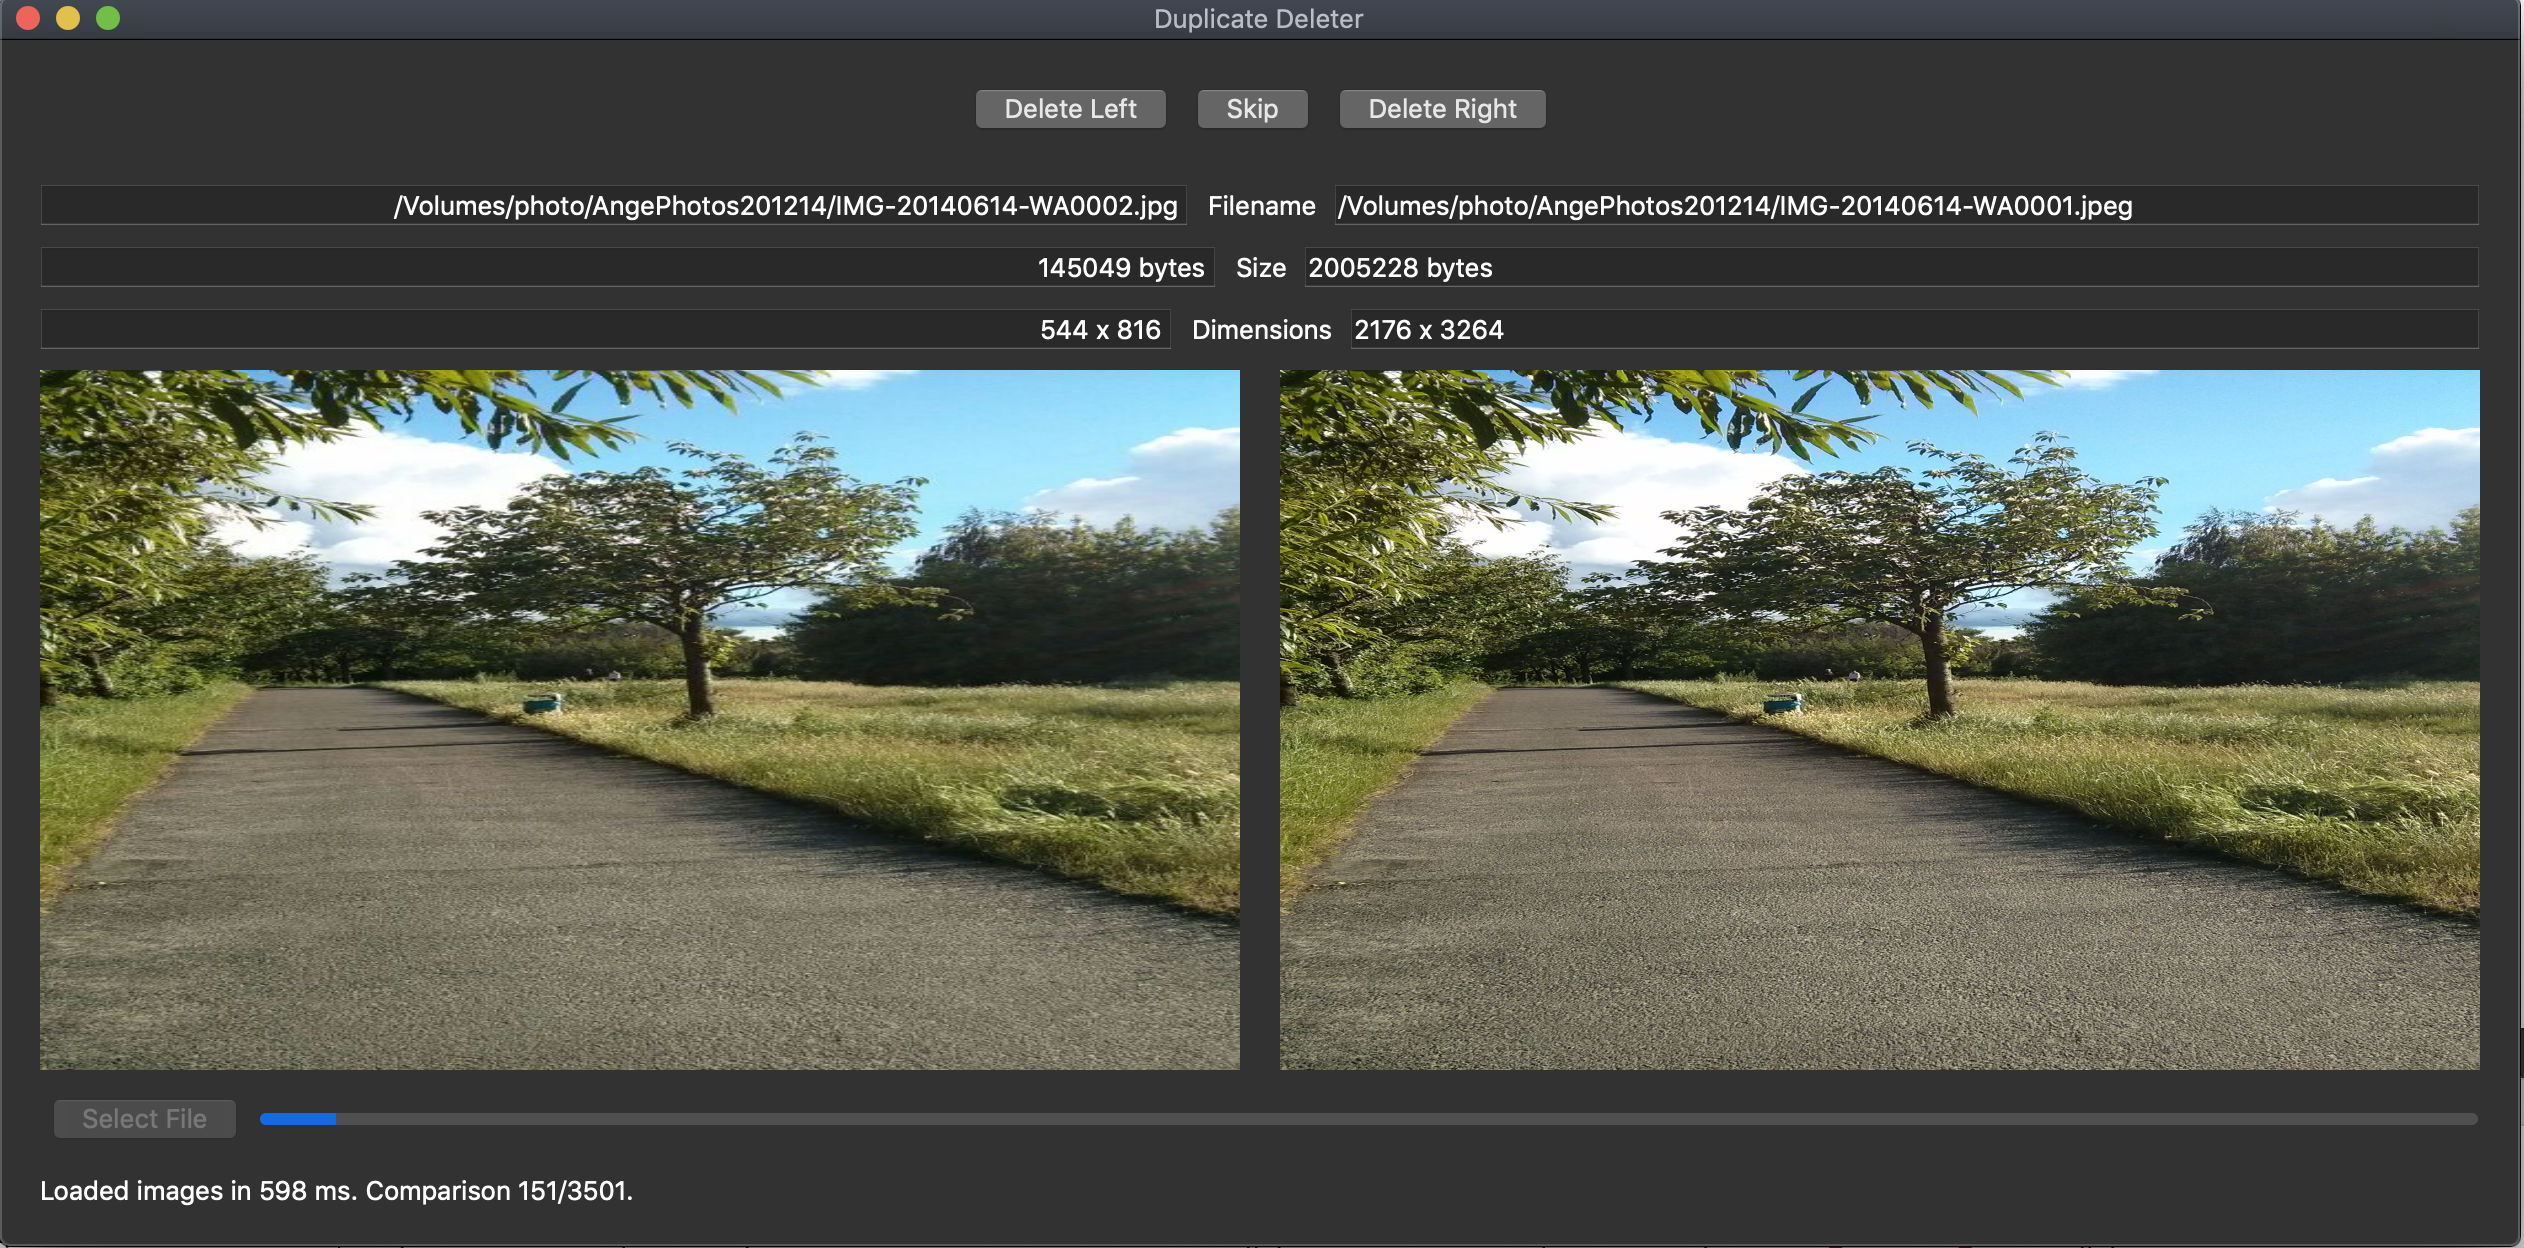Maximize window with the green button
Viewport: 2524px width, 1248px height.
tap(108, 18)
